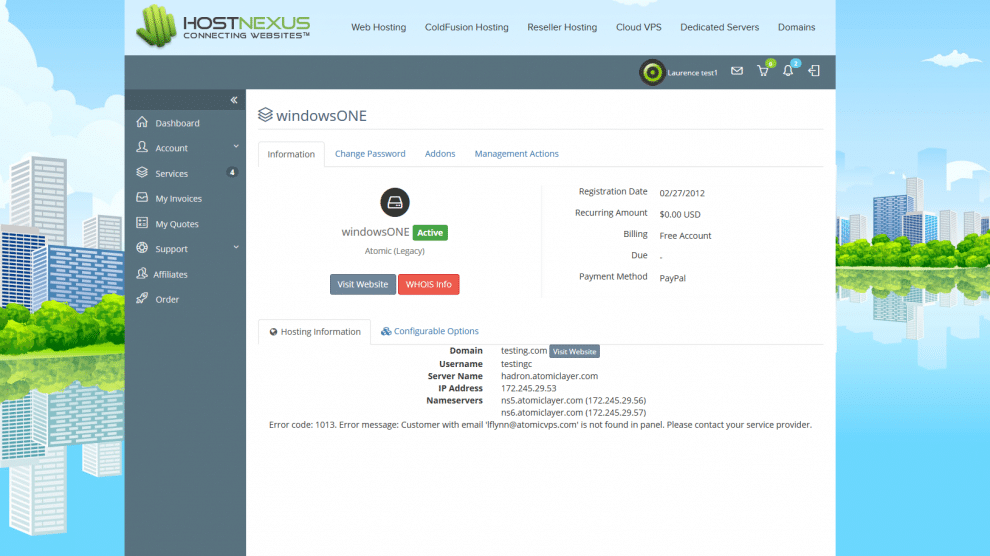Image resolution: width=990 pixels, height=556 pixels.
Task: Click the Support lifebuoy icon
Action: click(x=142, y=248)
